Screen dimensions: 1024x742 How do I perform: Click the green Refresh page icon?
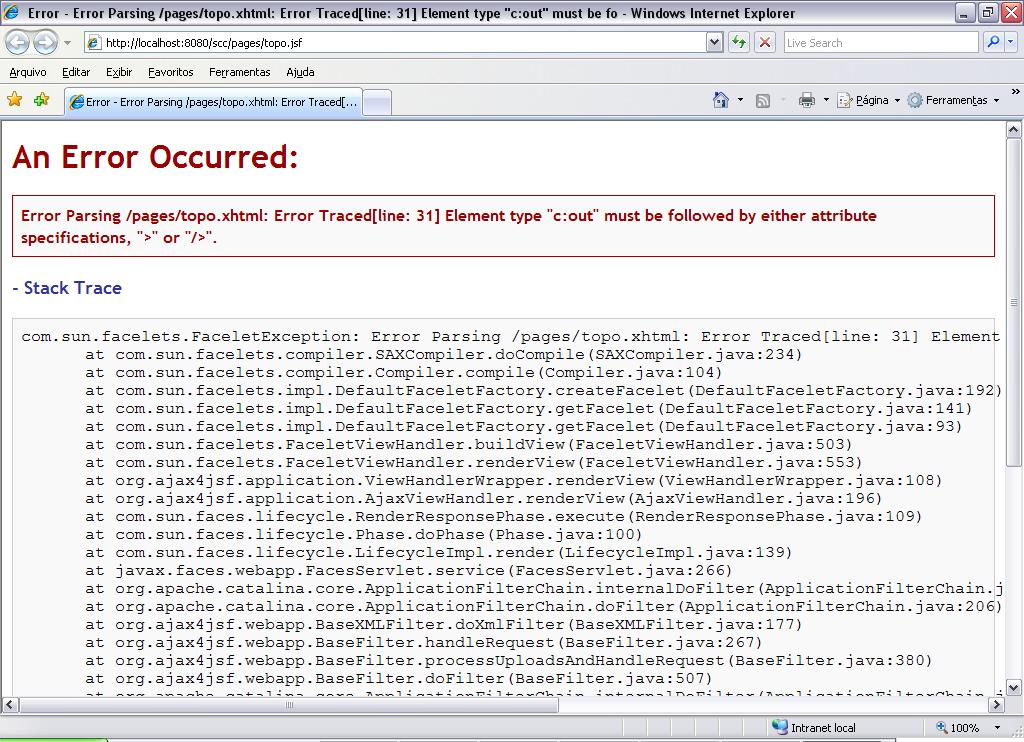click(739, 42)
